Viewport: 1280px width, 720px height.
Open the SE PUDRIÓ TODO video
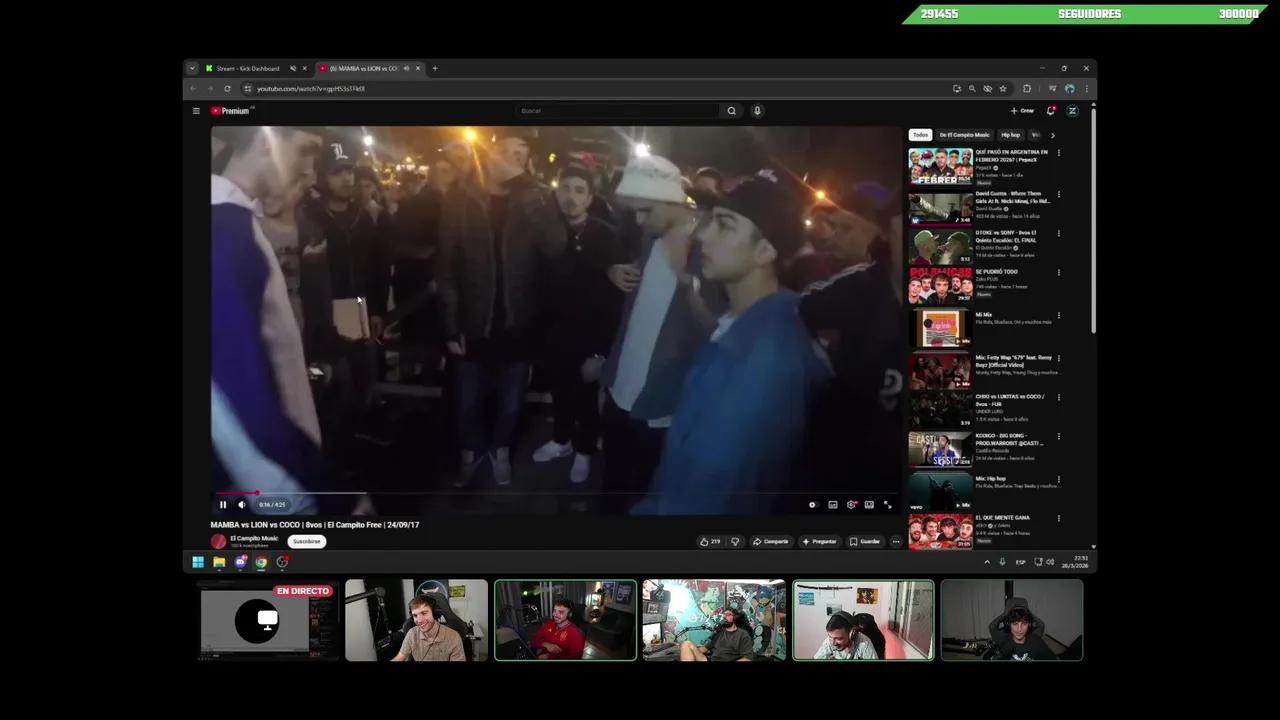[940, 286]
